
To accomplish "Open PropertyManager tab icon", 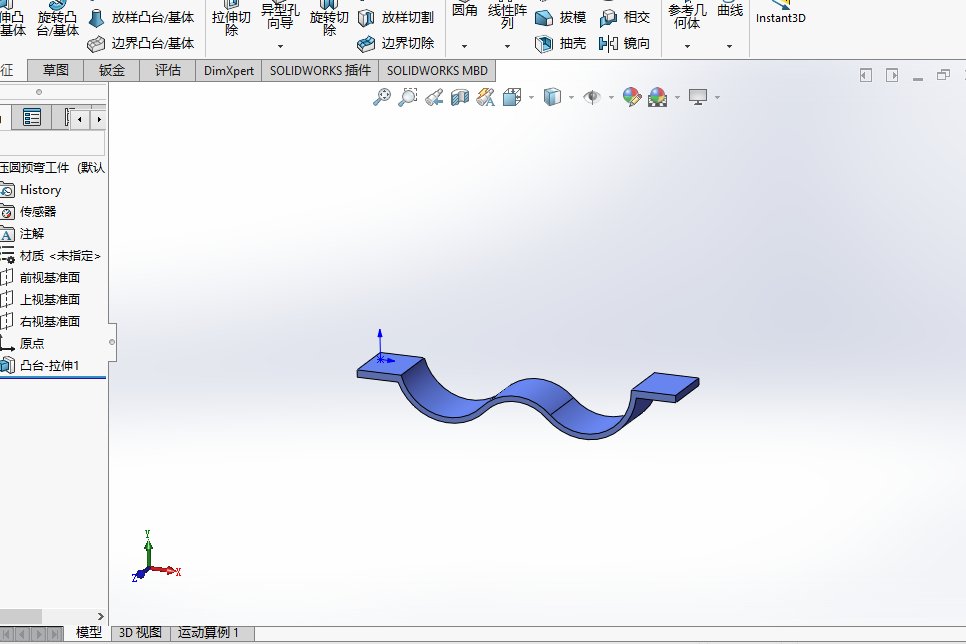I will [x=31, y=117].
